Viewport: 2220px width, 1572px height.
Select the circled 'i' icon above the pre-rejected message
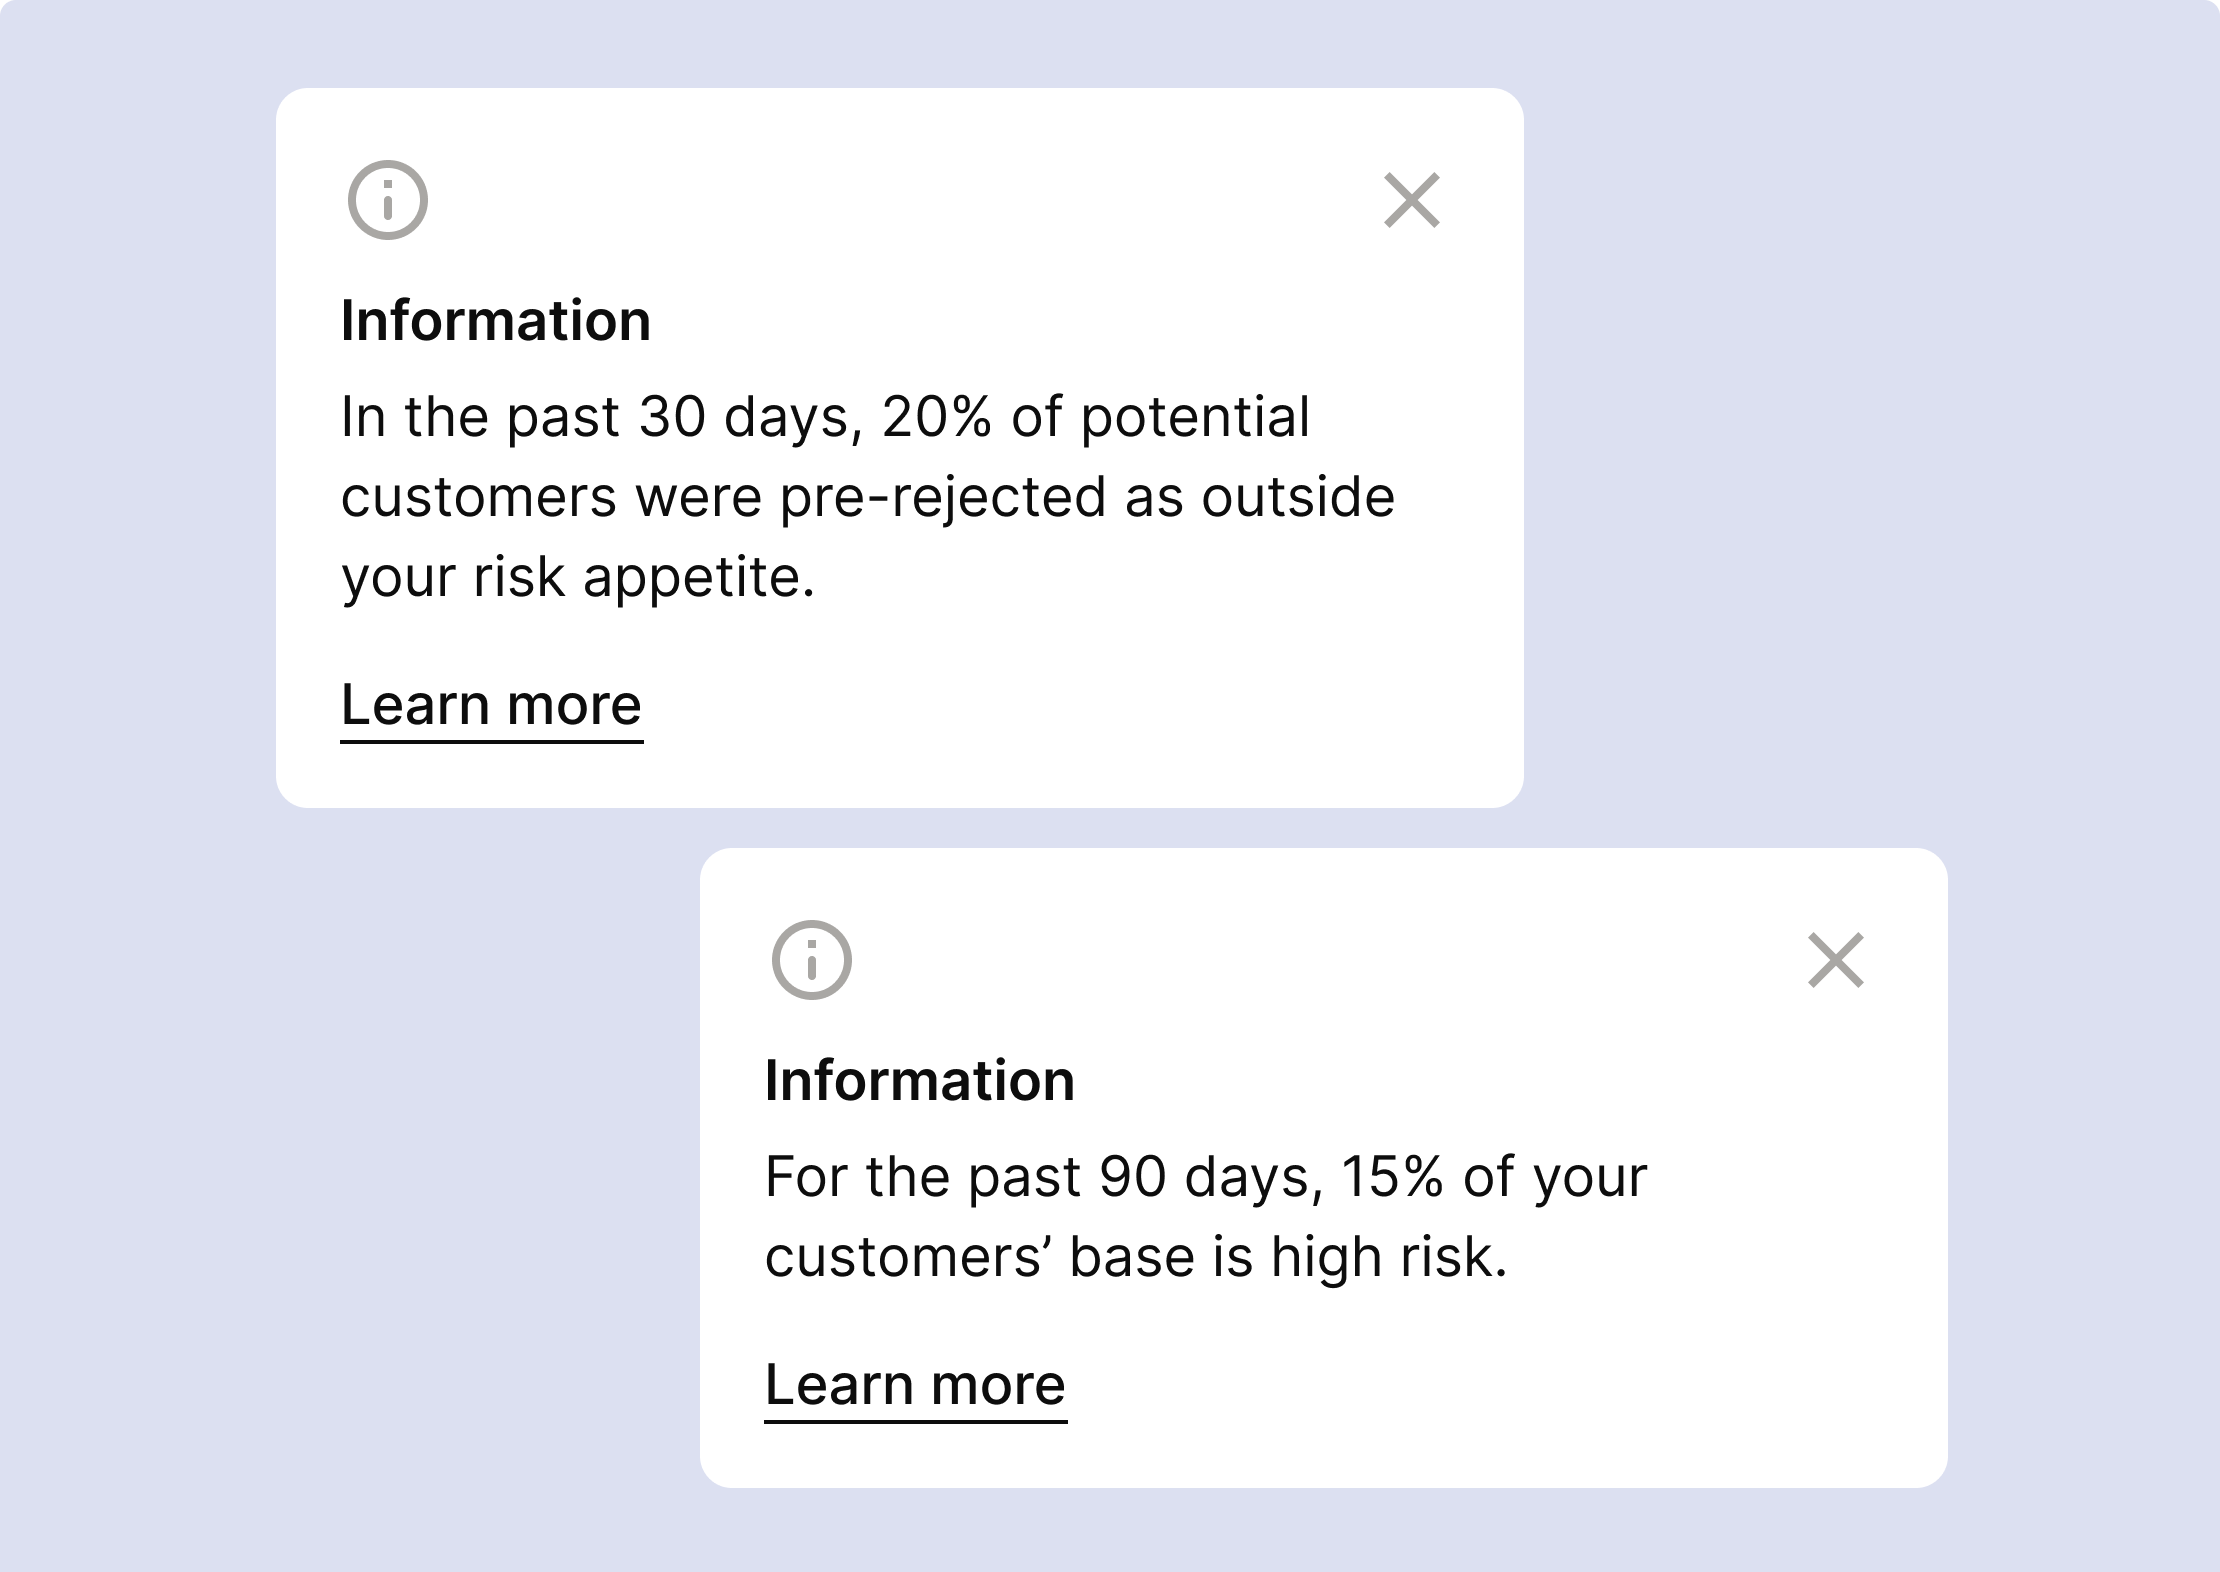click(388, 200)
